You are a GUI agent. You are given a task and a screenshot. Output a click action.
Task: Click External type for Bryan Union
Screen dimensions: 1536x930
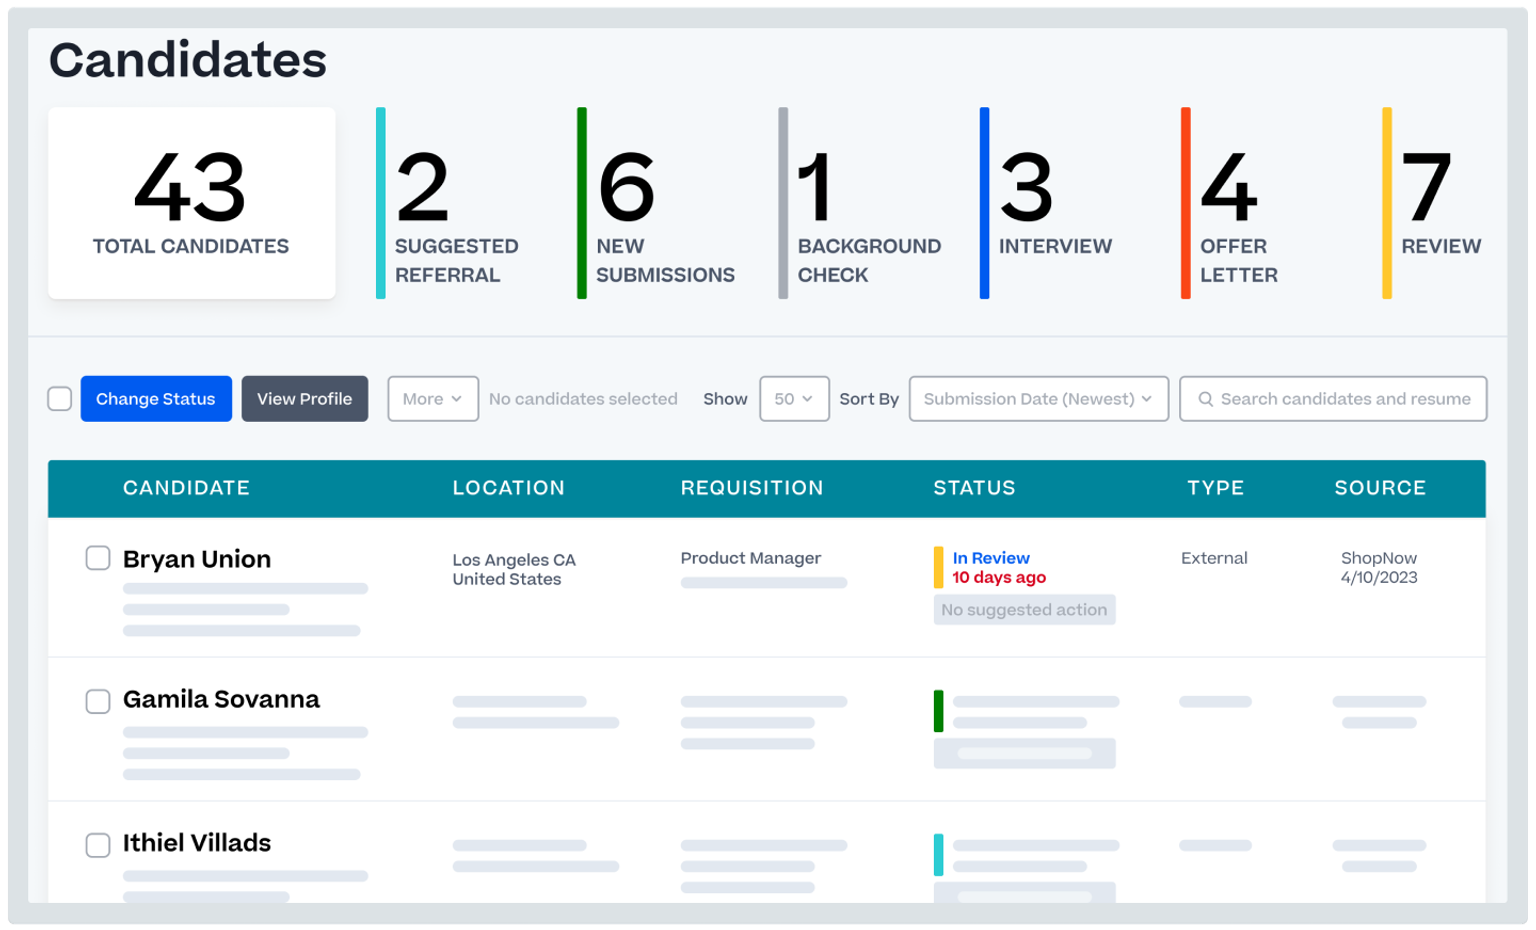pos(1214,558)
